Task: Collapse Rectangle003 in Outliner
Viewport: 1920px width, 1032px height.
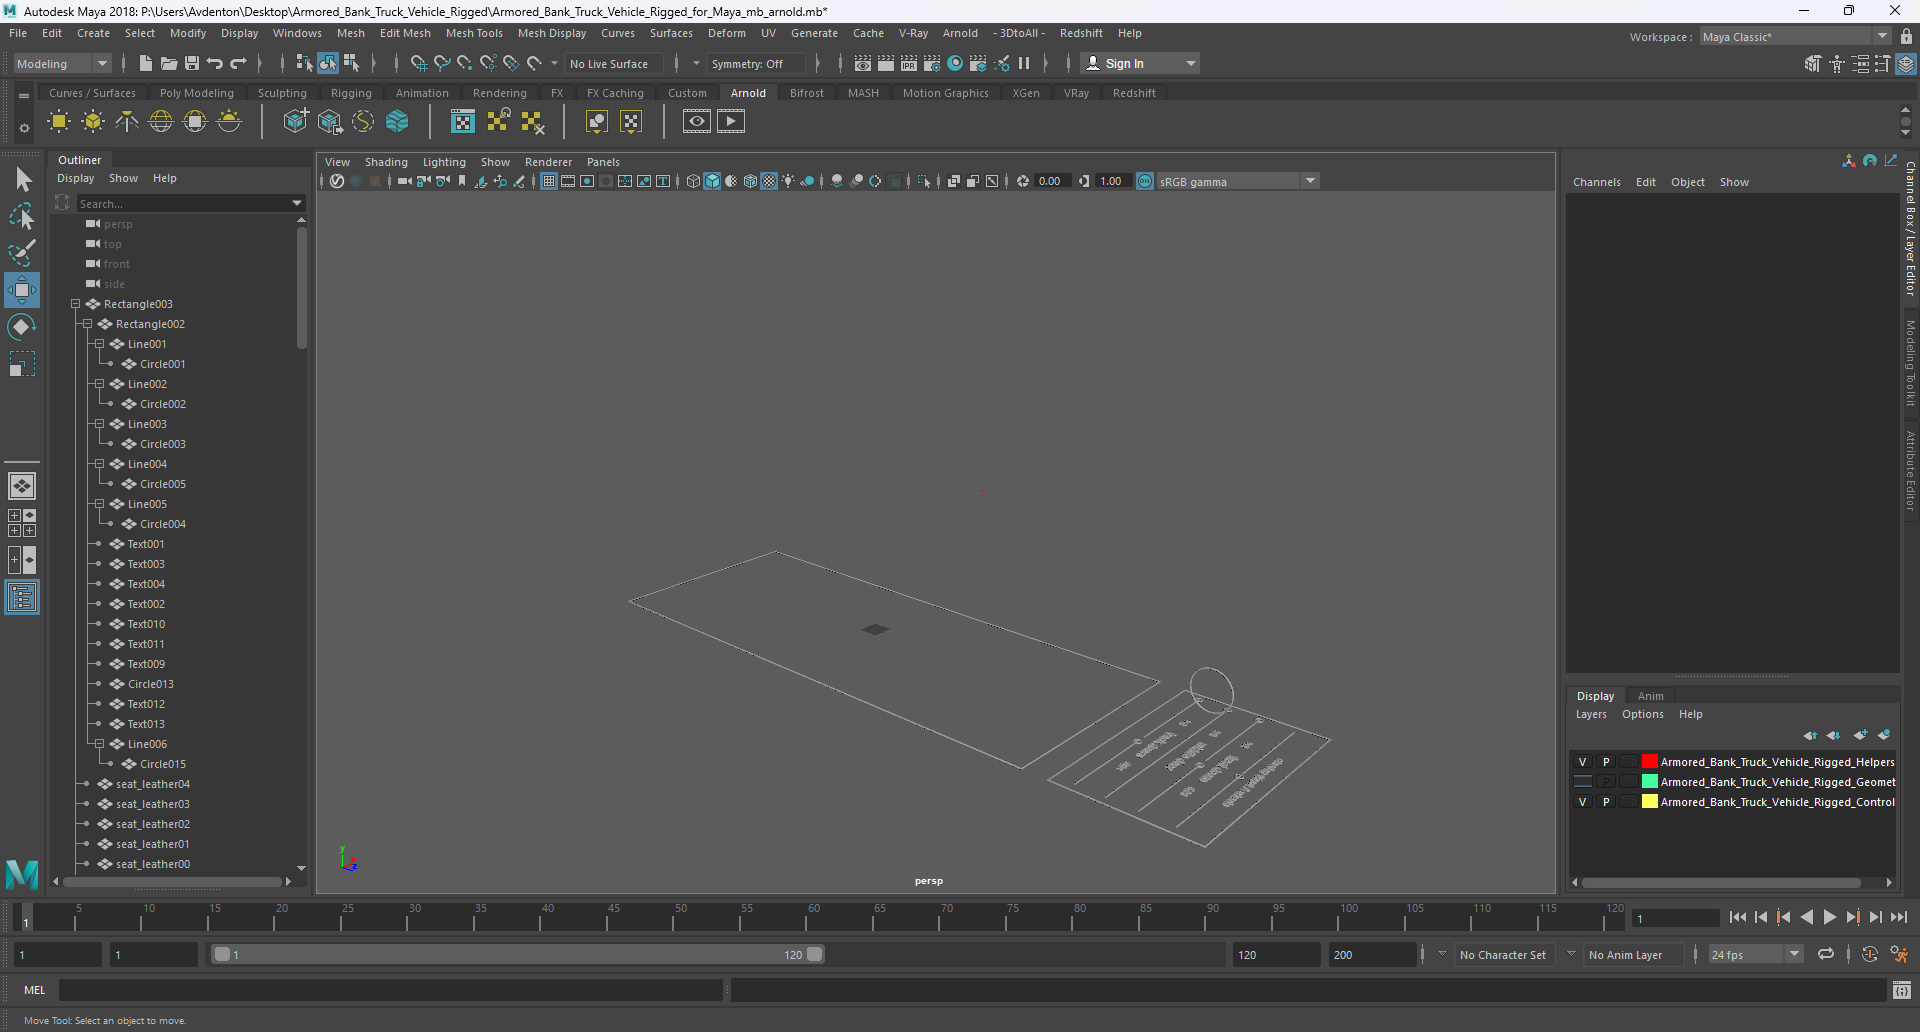Action: [75, 304]
